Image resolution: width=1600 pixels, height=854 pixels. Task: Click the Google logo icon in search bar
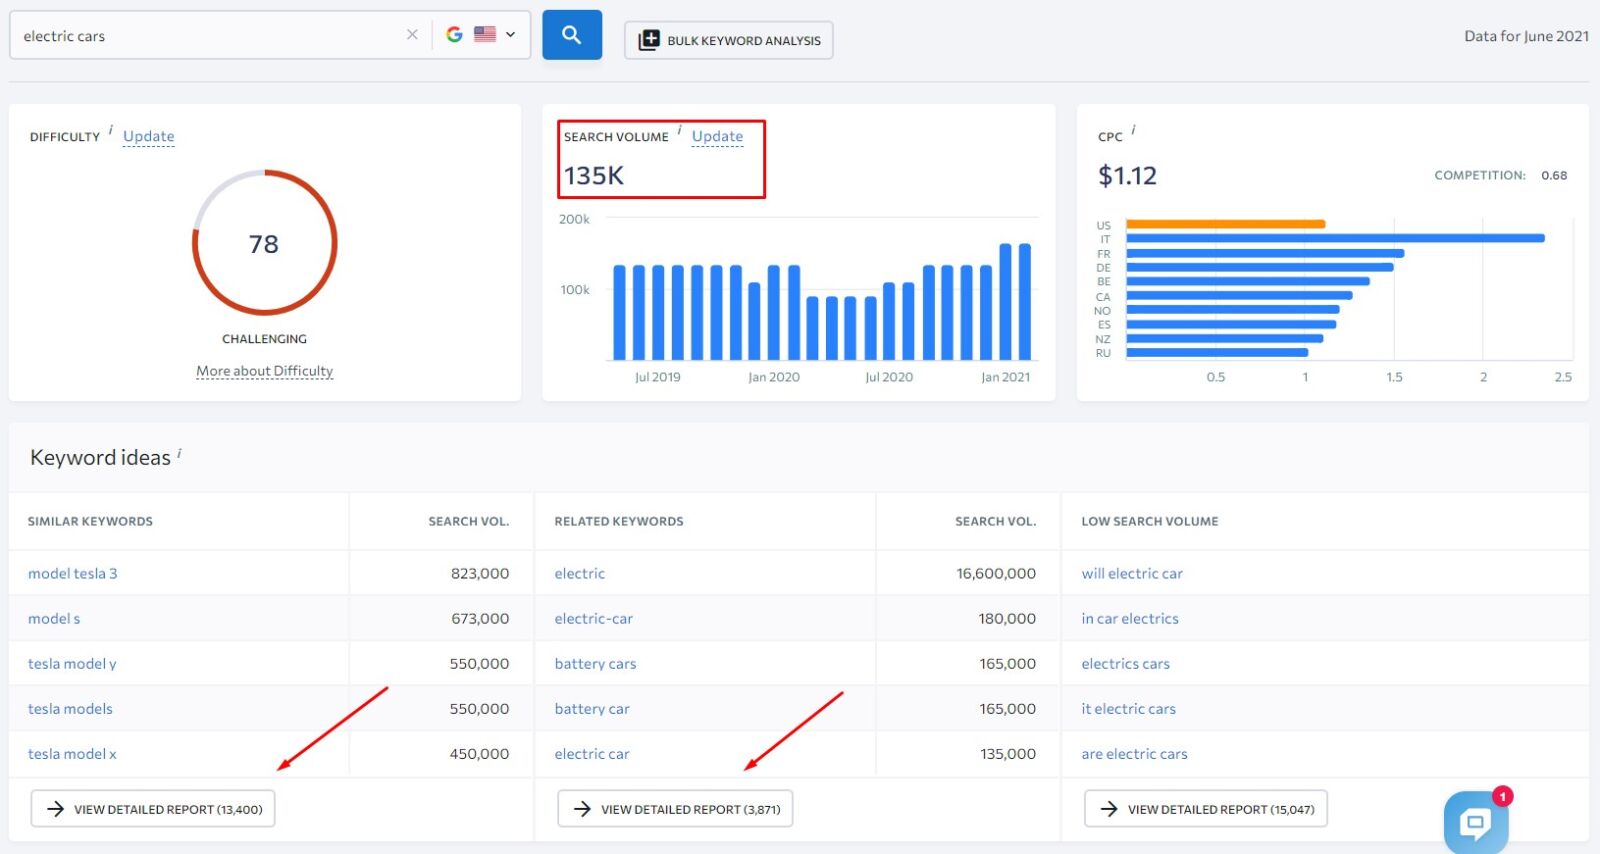[454, 34]
